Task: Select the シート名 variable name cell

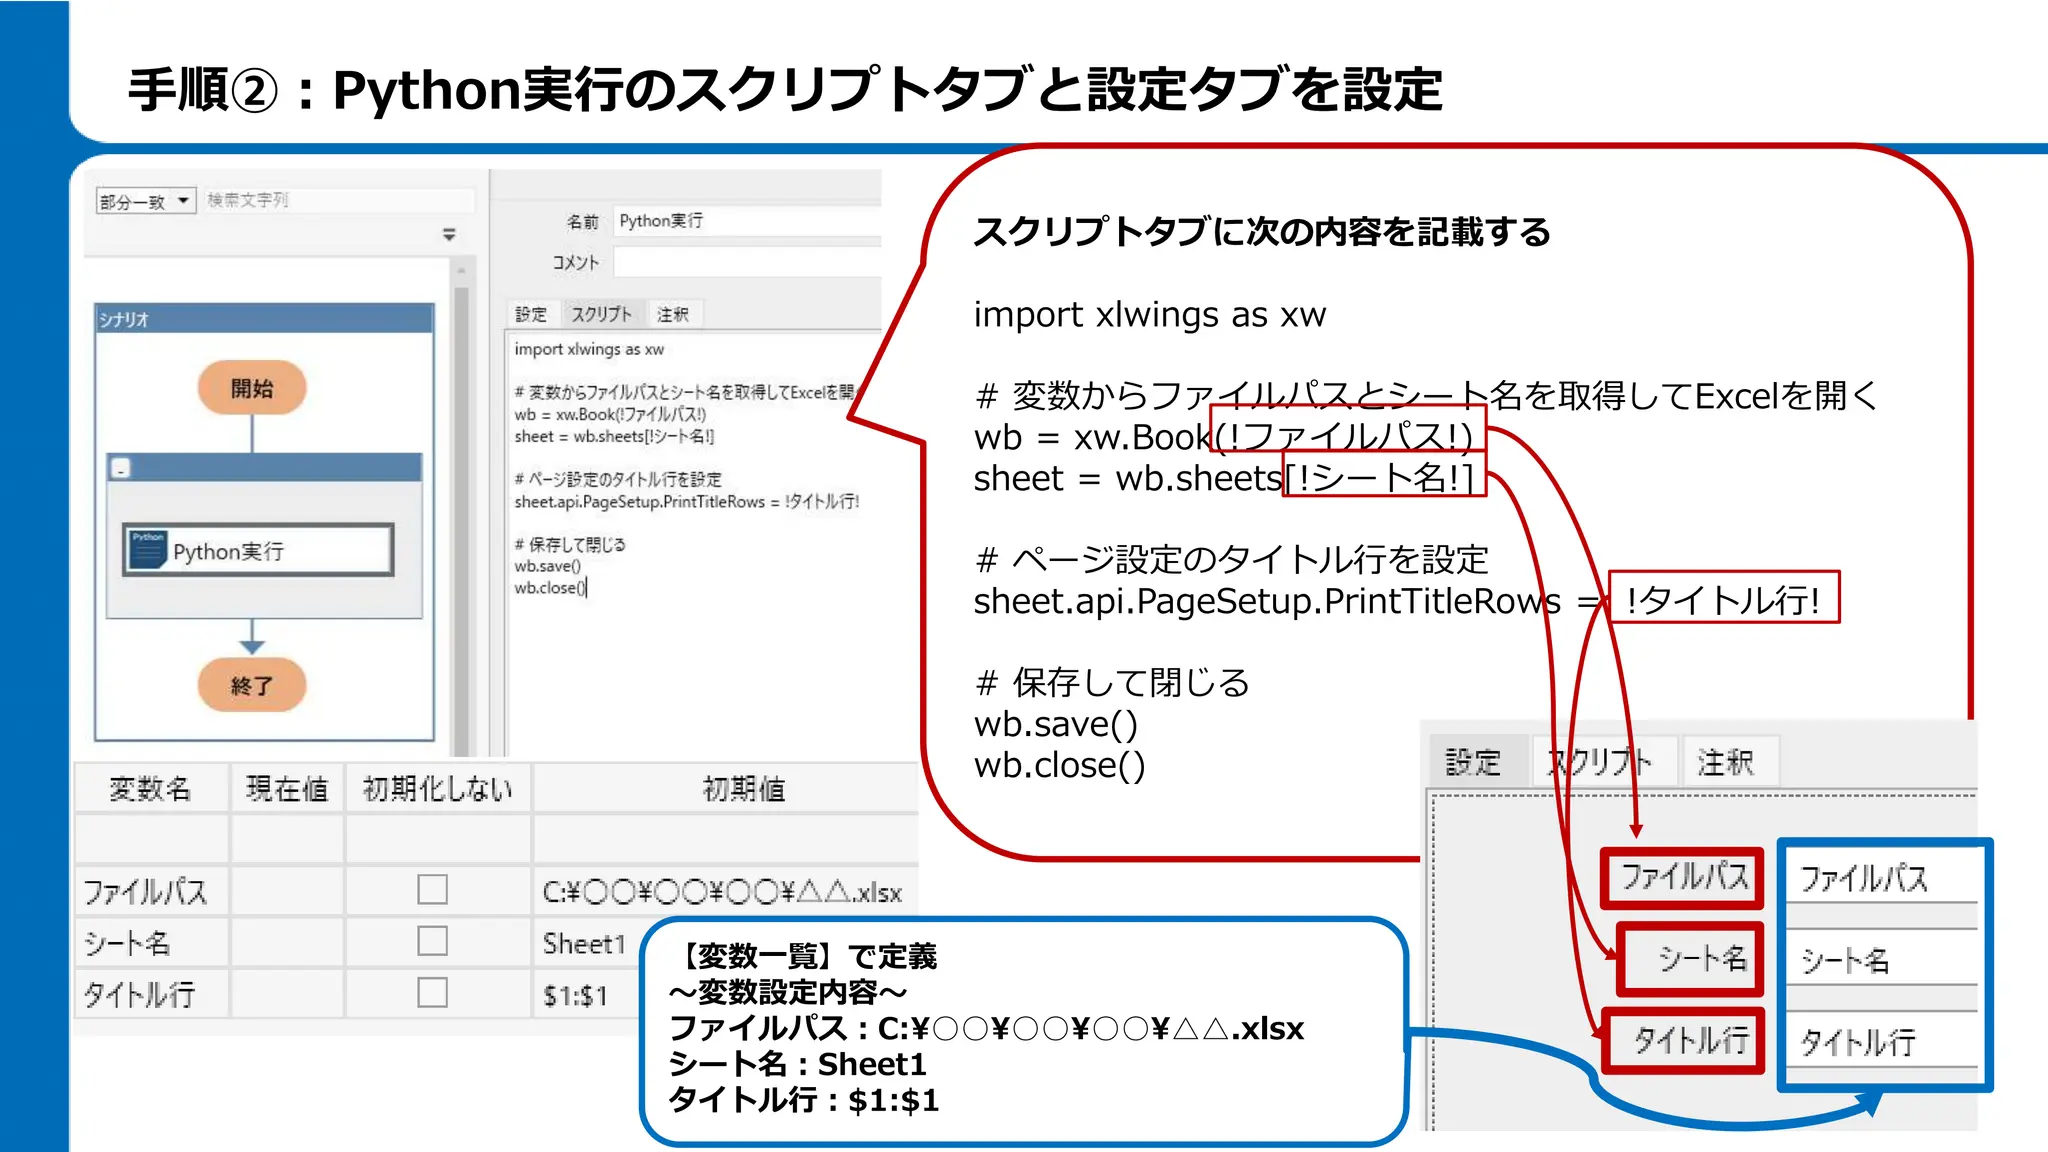Action: (x=151, y=943)
